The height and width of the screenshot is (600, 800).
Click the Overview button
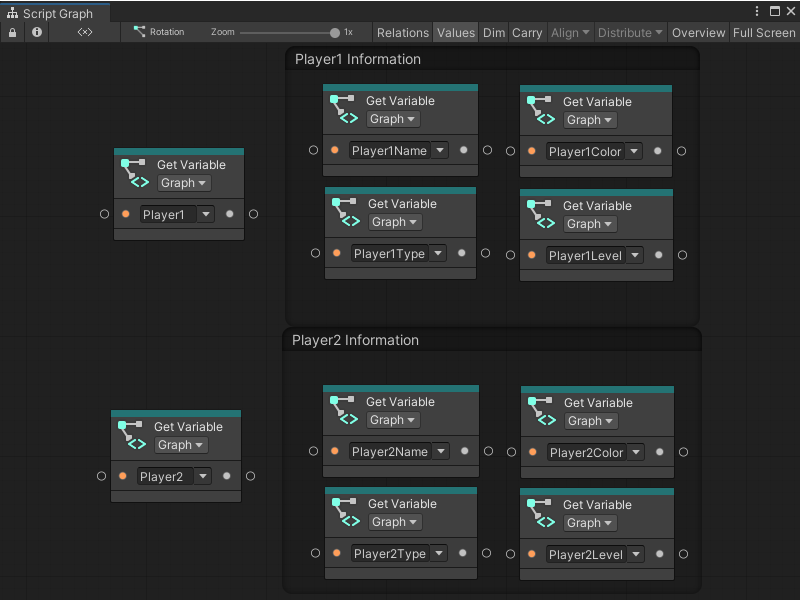[698, 32]
